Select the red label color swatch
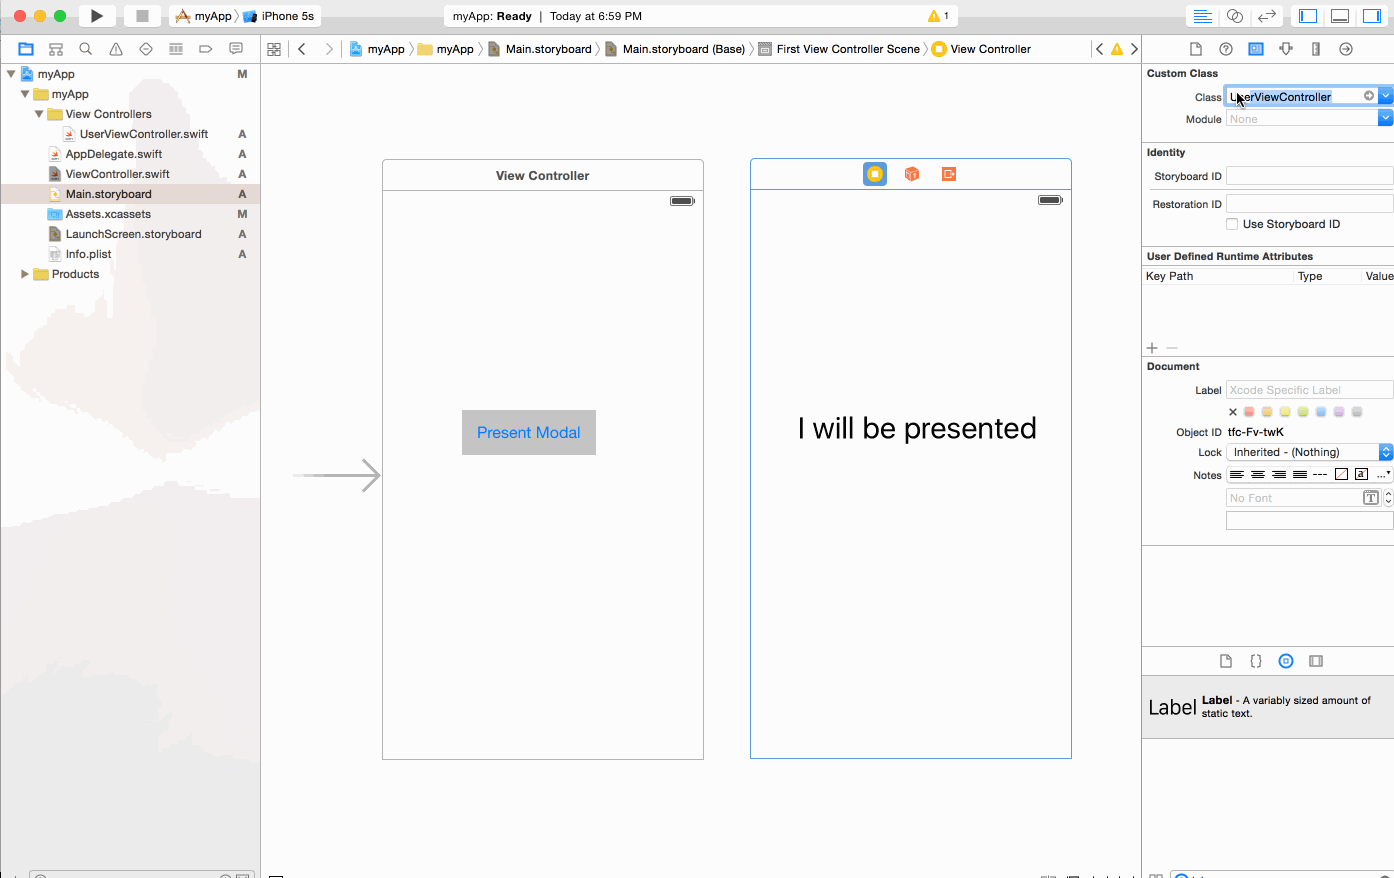 (x=1249, y=412)
